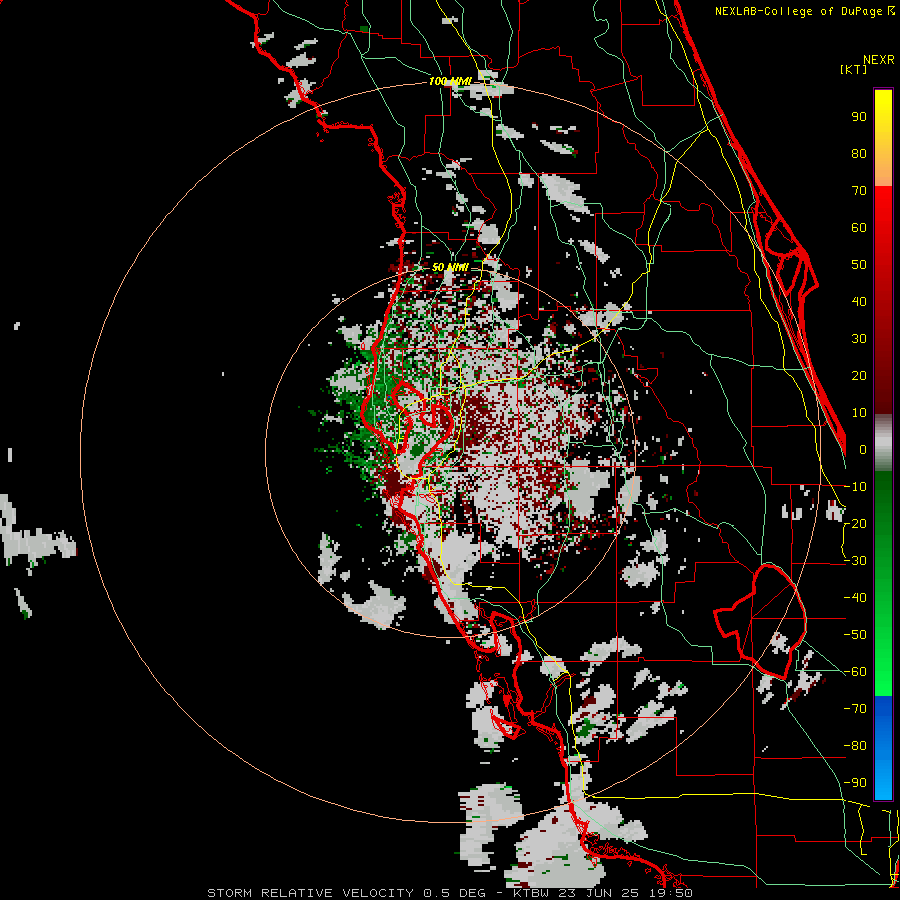Click the NEXR label above the color scale
900x900 pixels.
[x=879, y=60]
